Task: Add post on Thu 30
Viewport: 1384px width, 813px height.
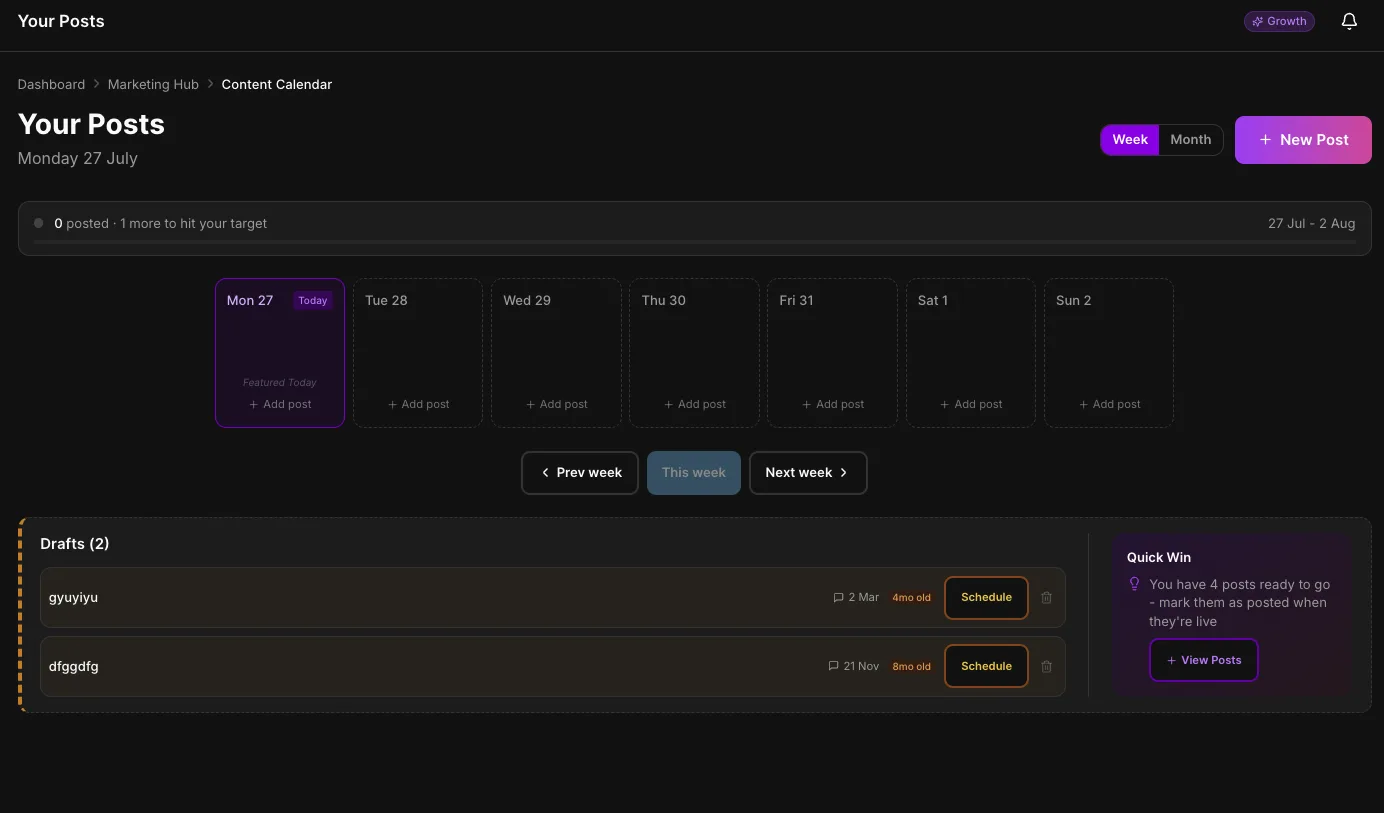Action: click(x=695, y=404)
